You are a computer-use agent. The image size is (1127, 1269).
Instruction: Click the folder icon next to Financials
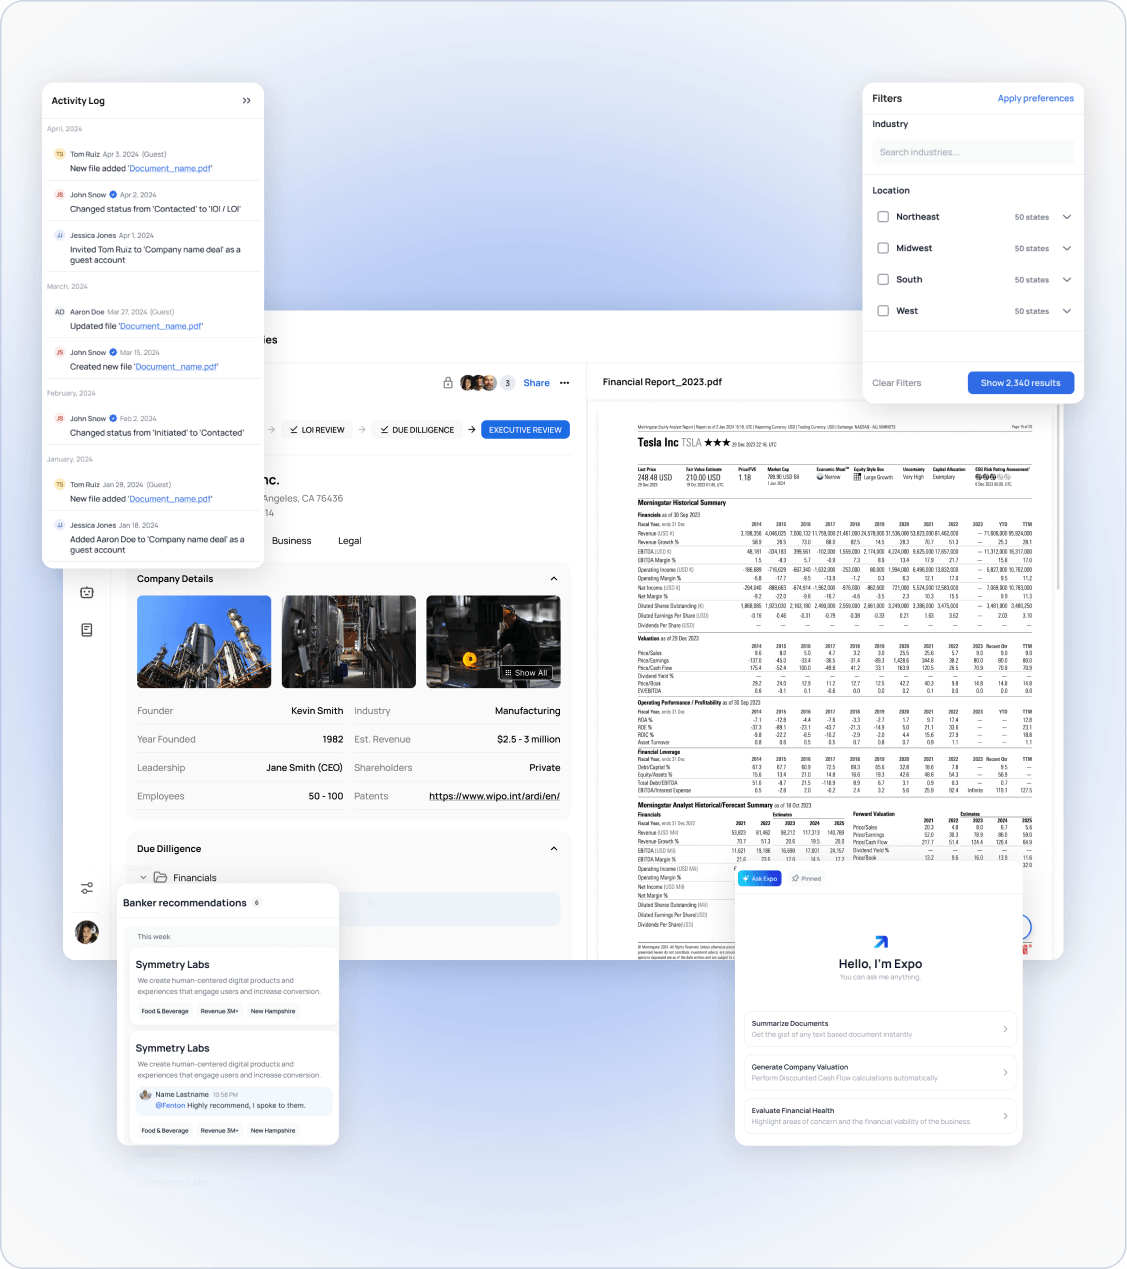pos(162,877)
